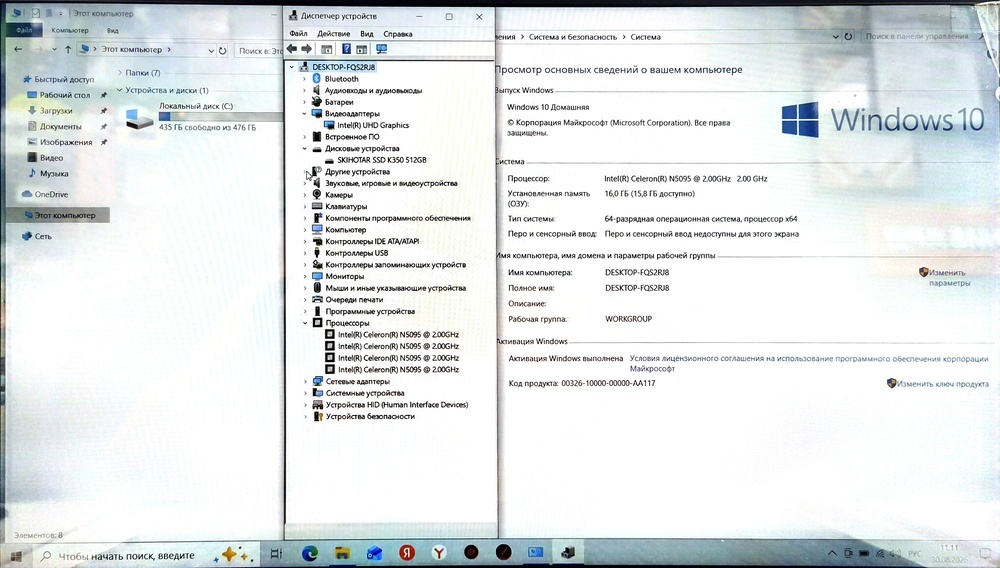The height and width of the screenshot is (568, 1000).
Task: Select the Устройства безопасности icon
Action: pyautogui.click(x=318, y=416)
